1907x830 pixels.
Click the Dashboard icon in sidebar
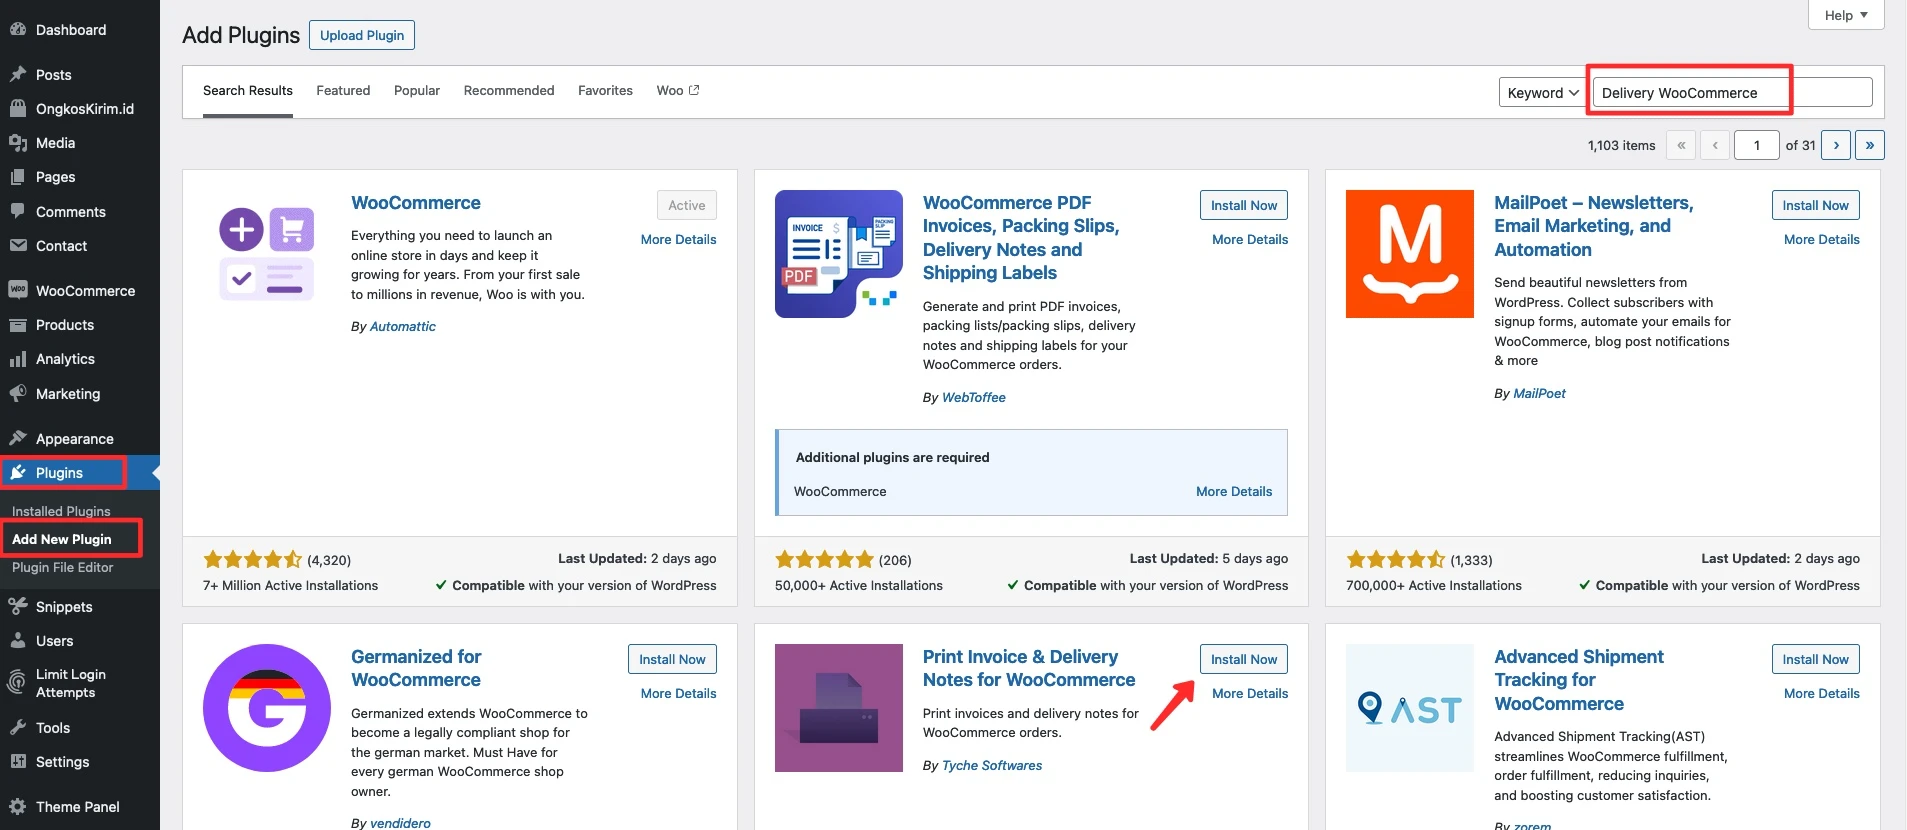[x=18, y=30]
